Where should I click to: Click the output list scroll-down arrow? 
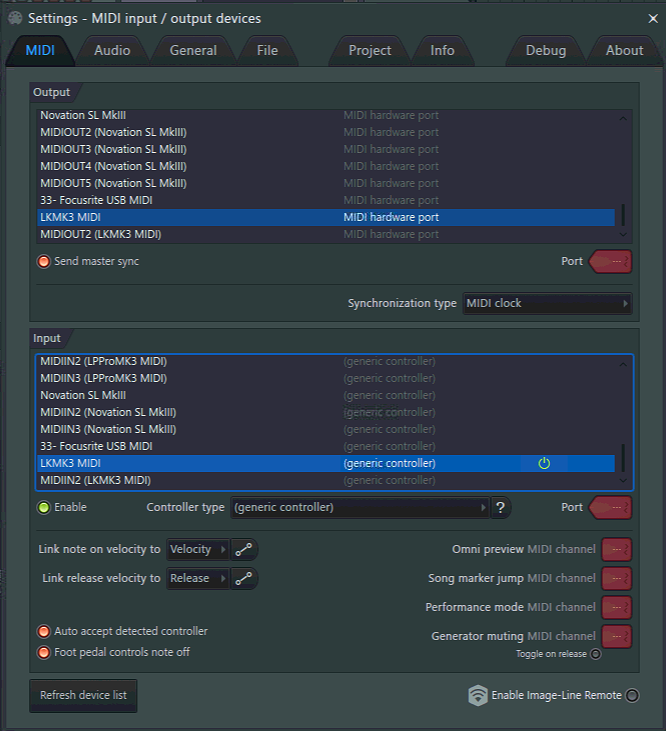pos(623,234)
